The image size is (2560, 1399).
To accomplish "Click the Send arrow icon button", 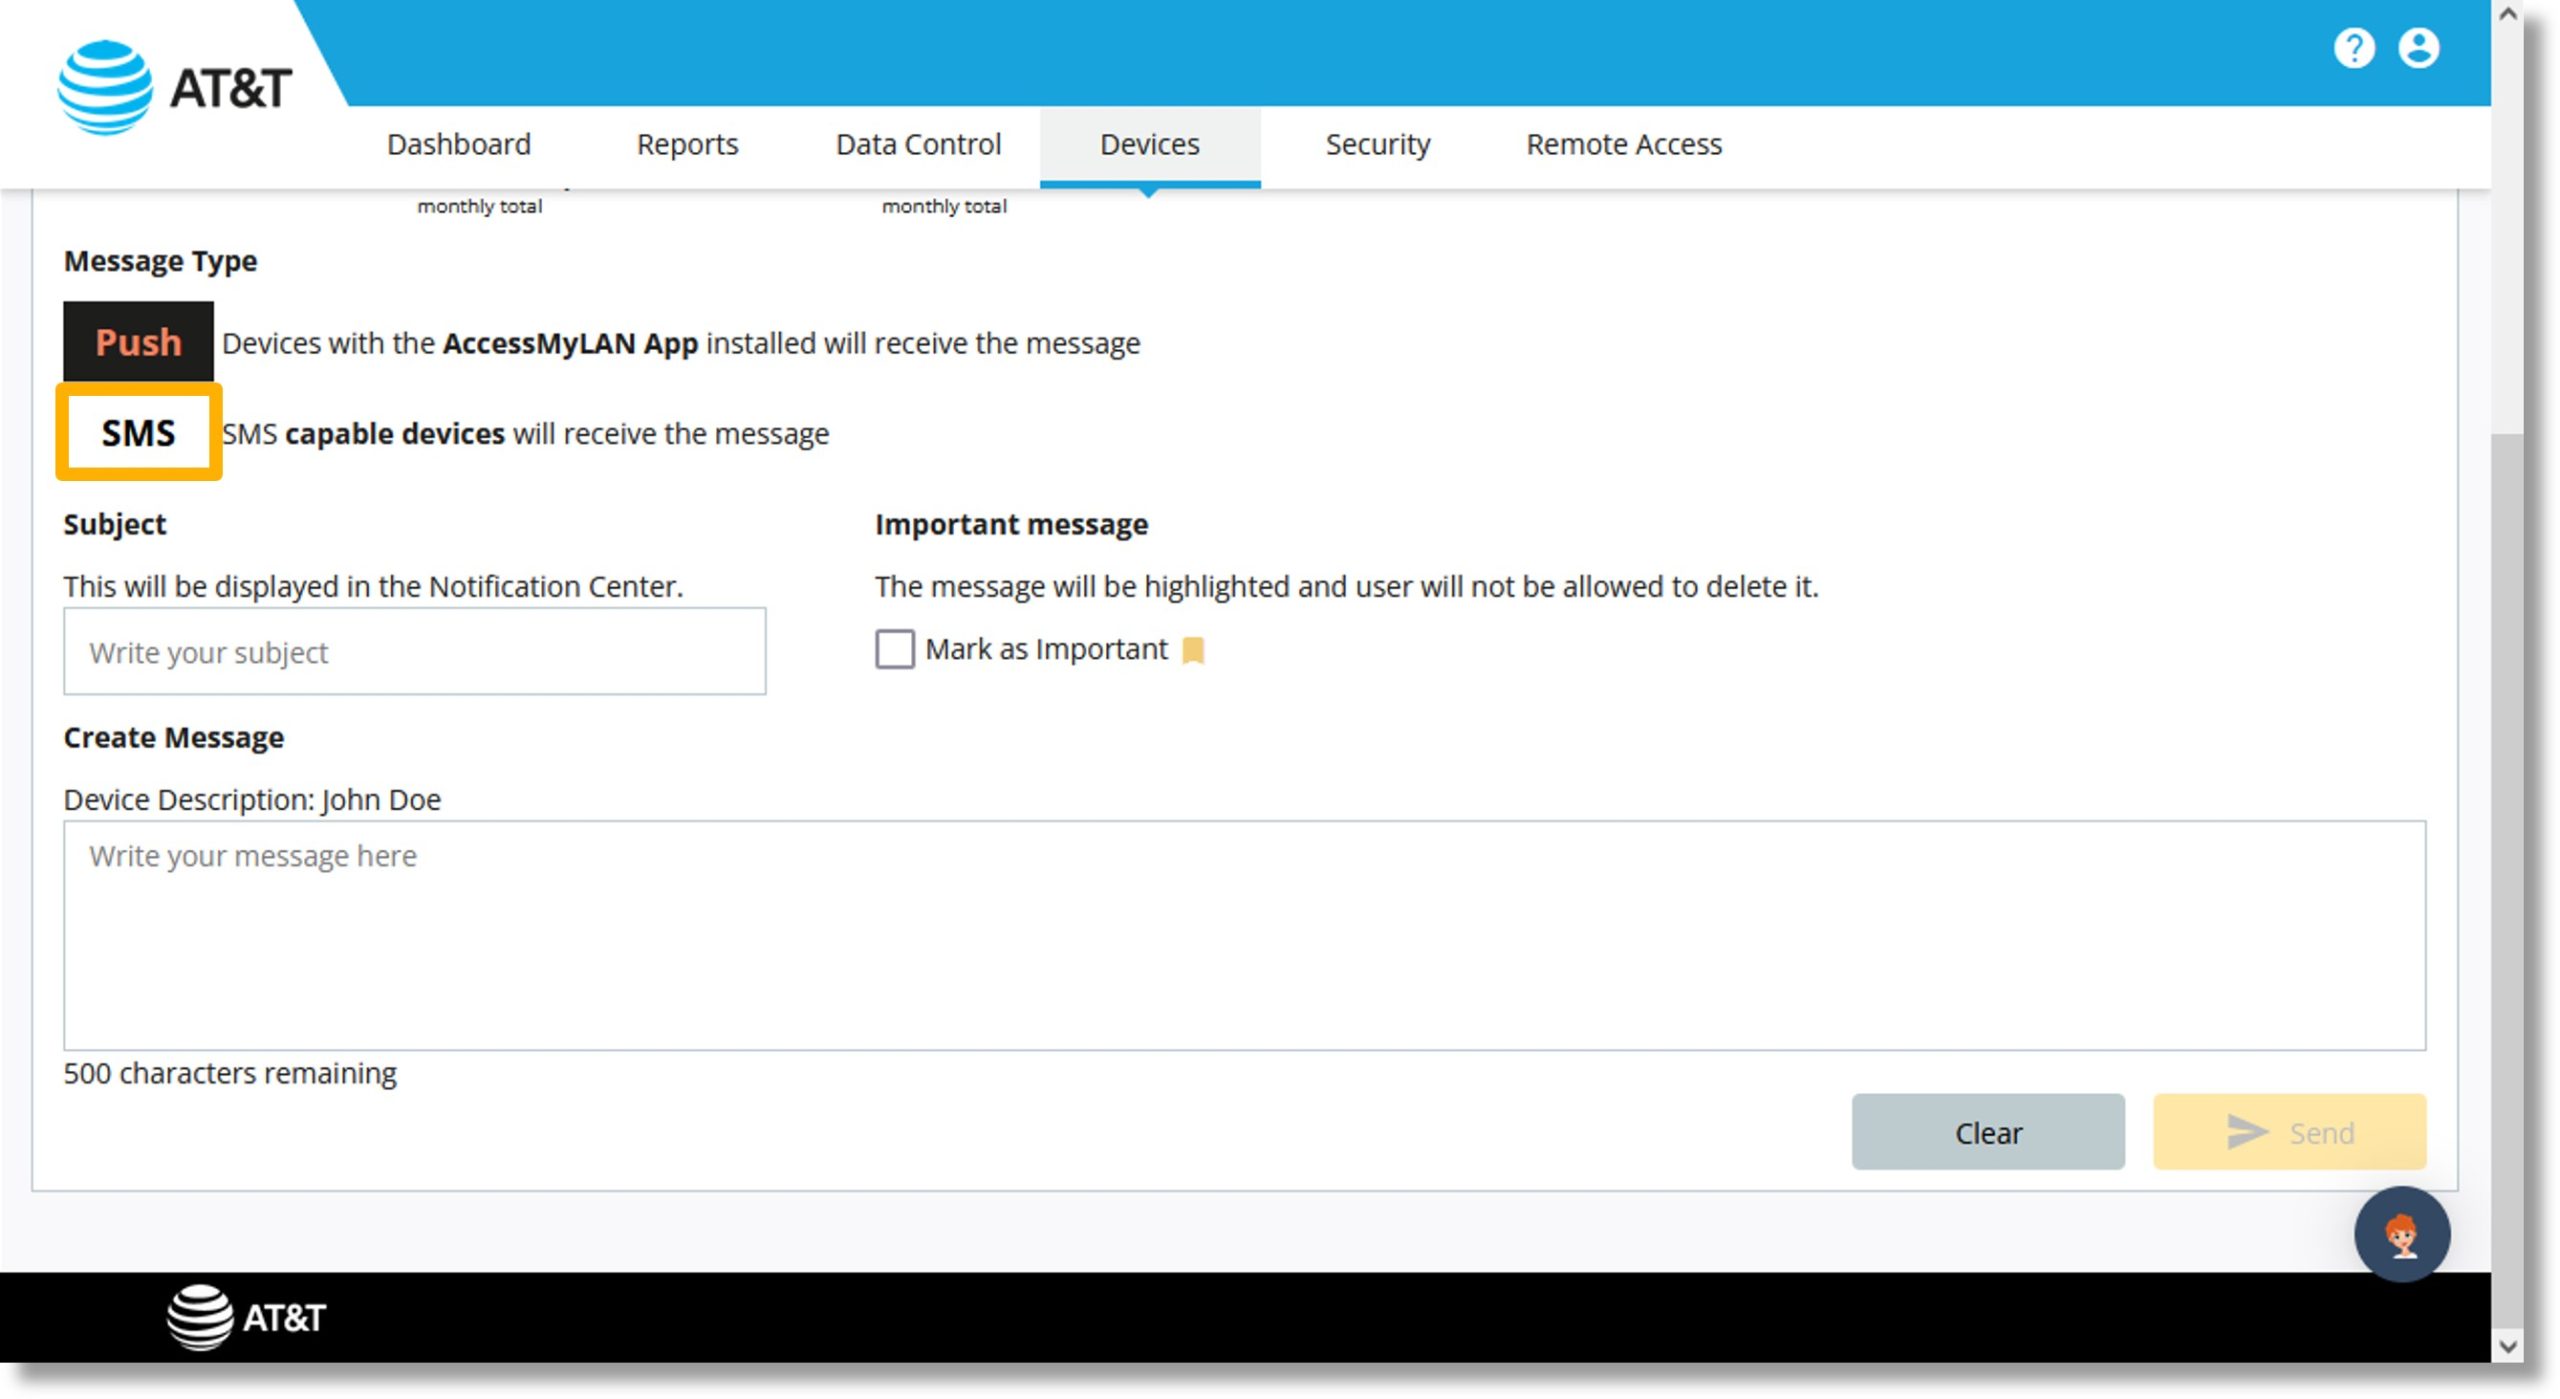I will pos(2240,1132).
